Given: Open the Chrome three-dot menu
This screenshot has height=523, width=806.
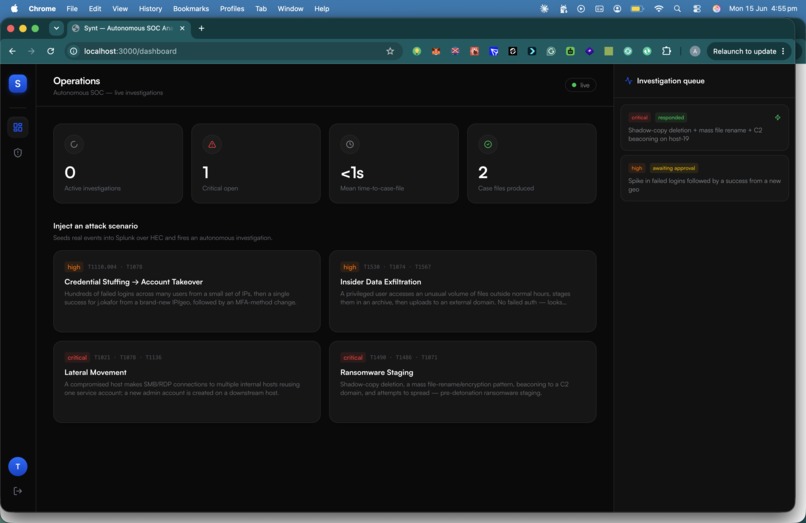Looking at the screenshot, I should [x=783, y=51].
